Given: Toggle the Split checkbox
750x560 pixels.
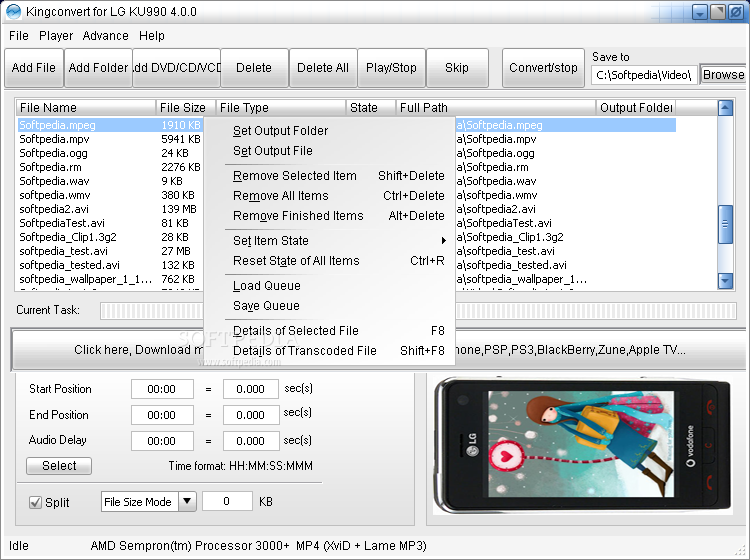Looking at the screenshot, I should pos(35,503).
